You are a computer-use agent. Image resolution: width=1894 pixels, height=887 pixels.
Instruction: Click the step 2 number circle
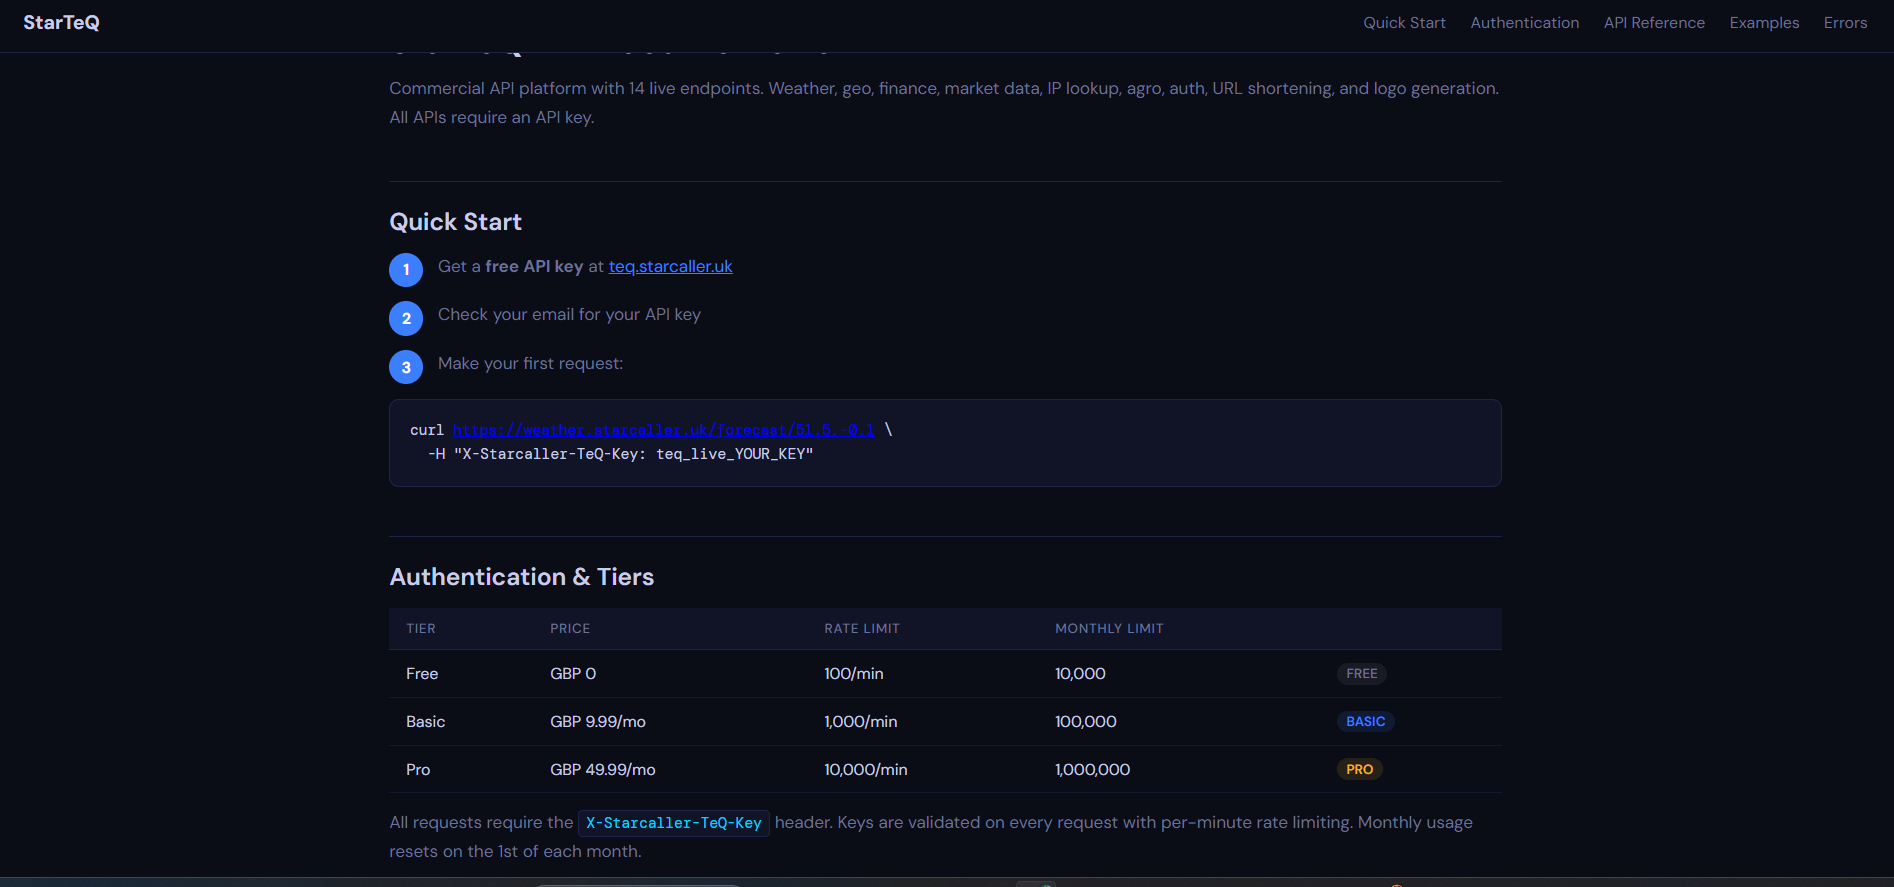click(406, 318)
